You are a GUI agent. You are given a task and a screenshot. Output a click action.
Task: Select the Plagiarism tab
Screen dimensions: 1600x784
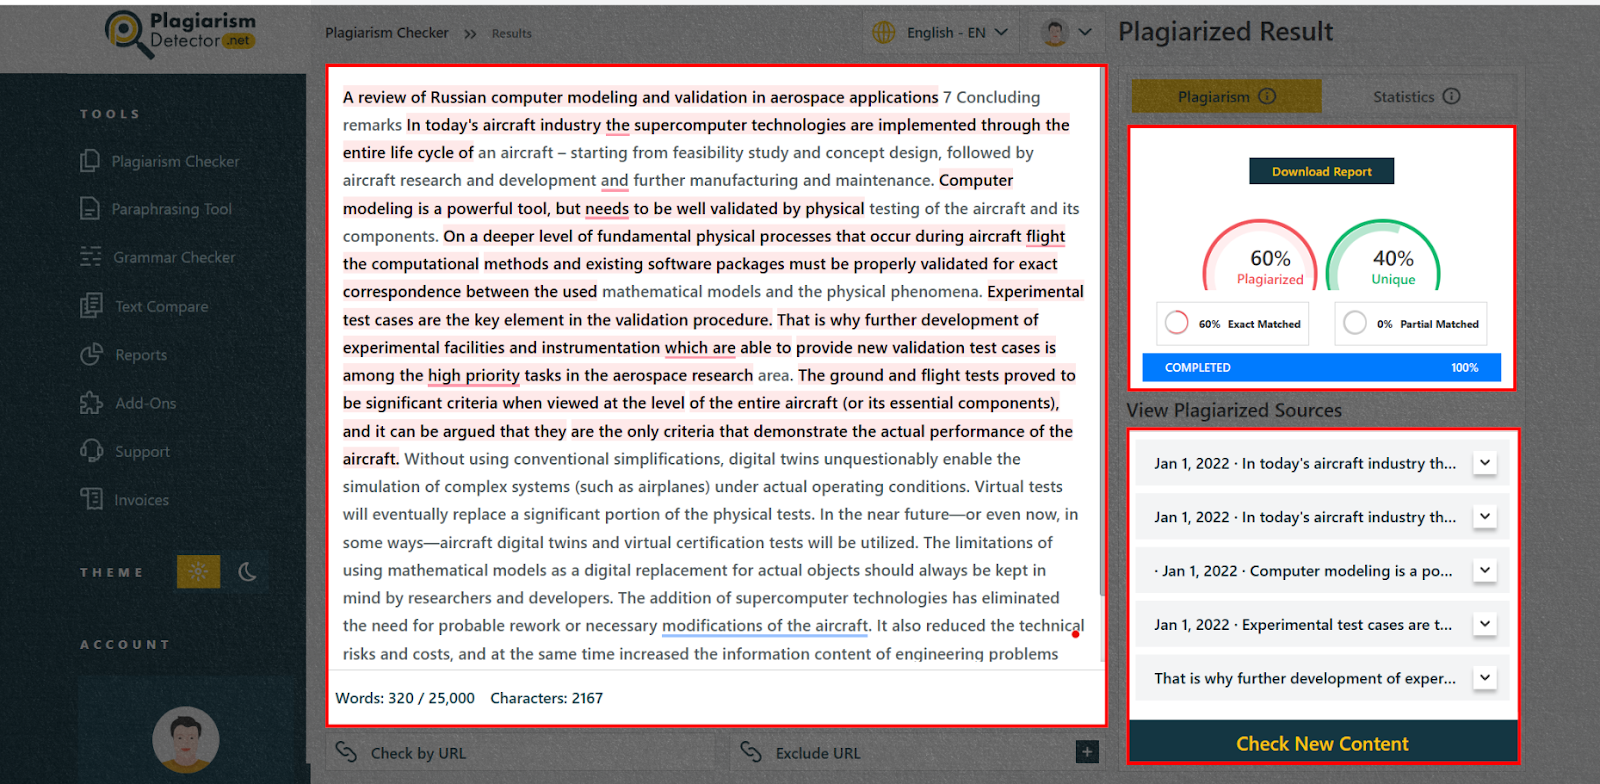(1226, 97)
